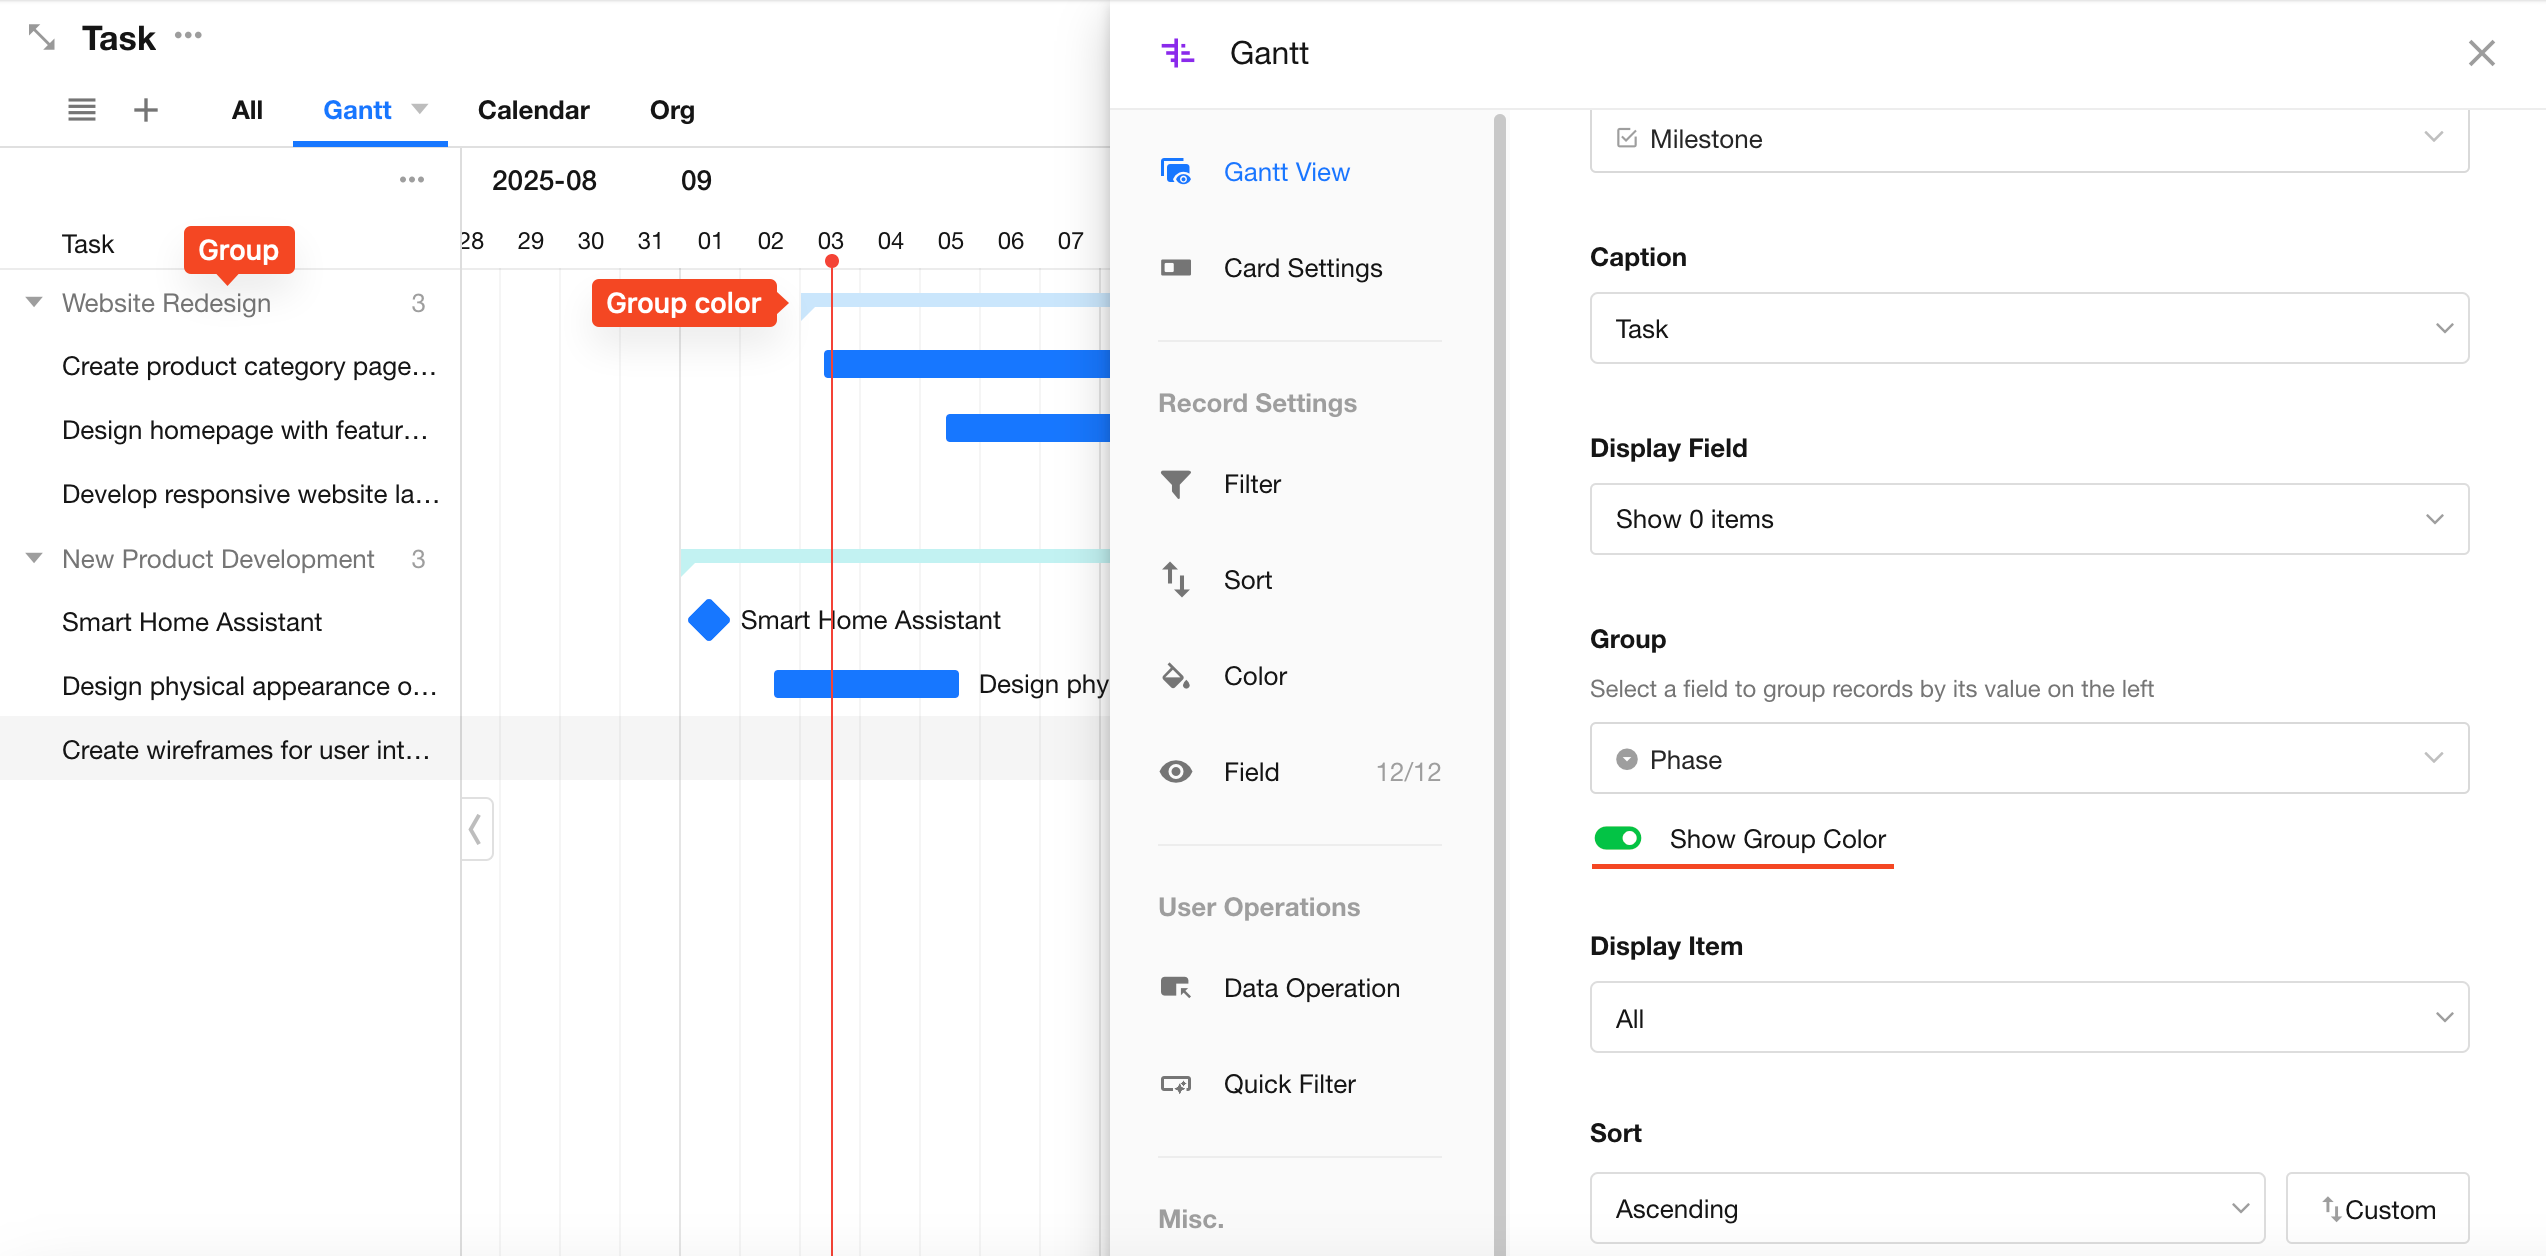Open the Color paint bucket settings
The image size is (2546, 1256).
[x=1175, y=676]
